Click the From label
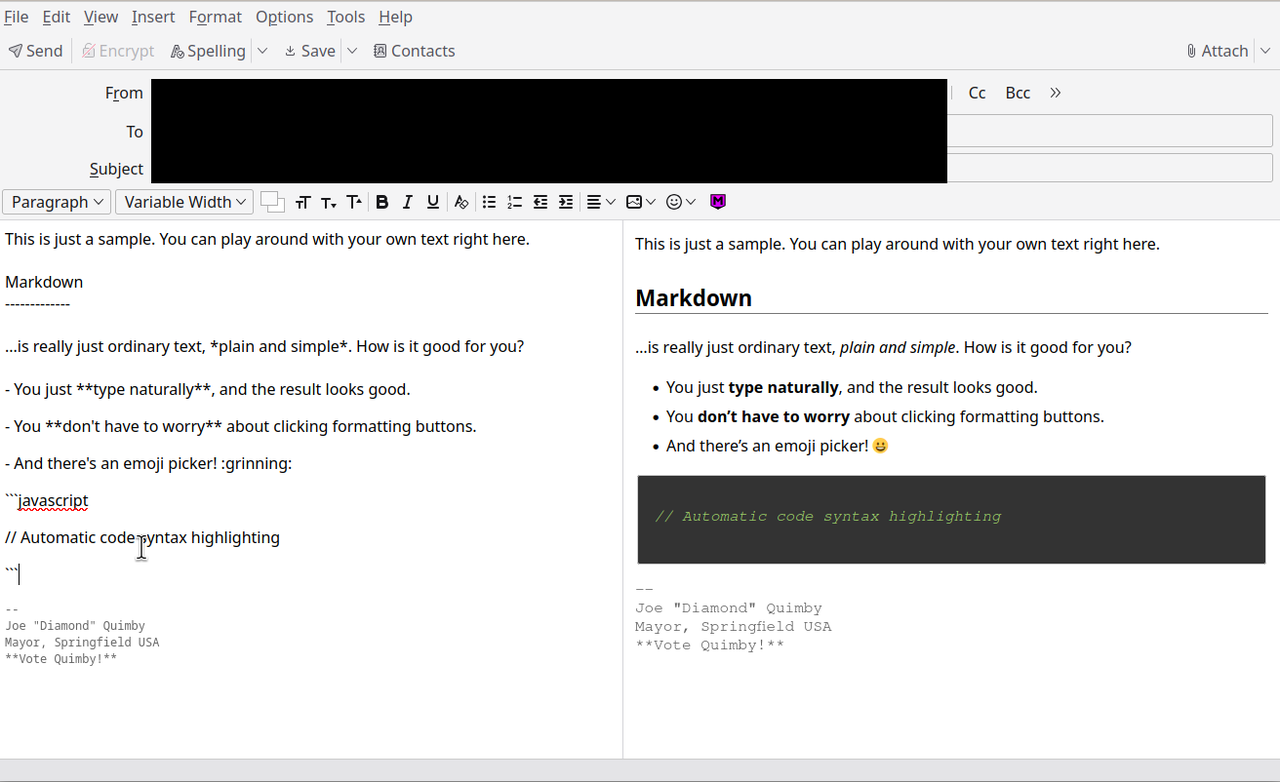 pos(124,93)
